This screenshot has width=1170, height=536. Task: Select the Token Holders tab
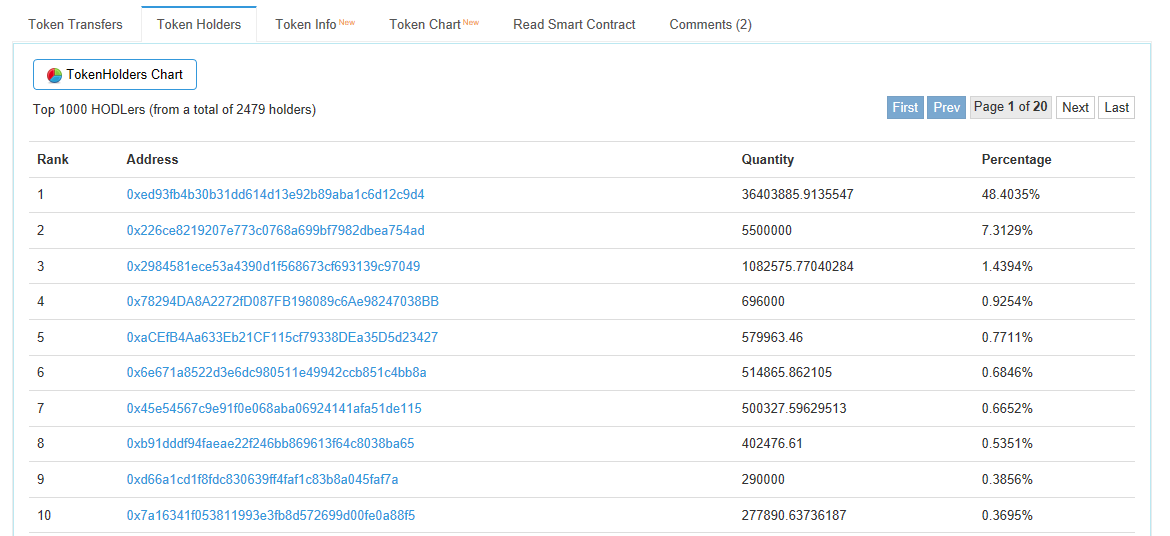199,24
